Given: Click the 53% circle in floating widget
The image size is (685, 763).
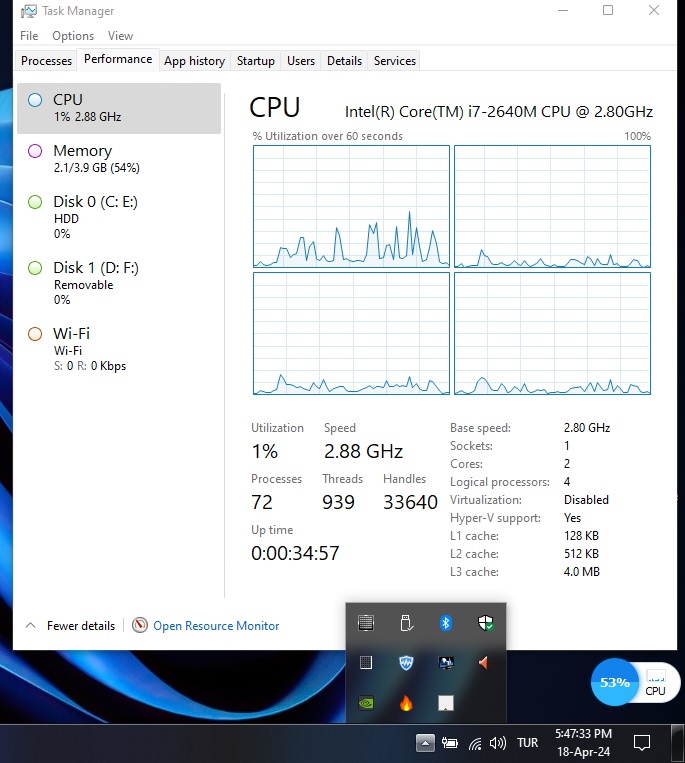Looking at the screenshot, I should 615,682.
